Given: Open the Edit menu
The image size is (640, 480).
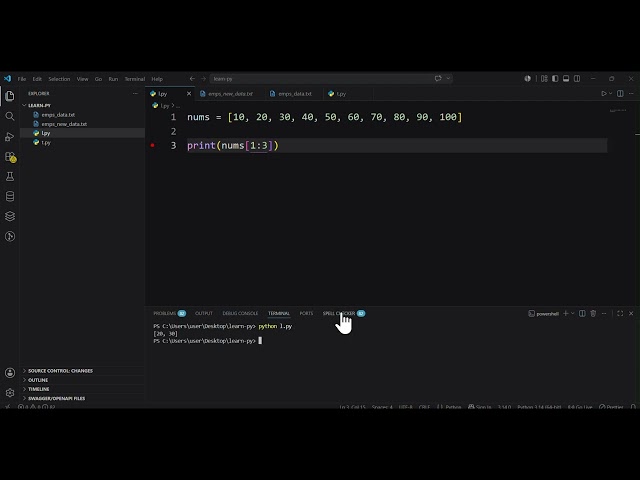Looking at the screenshot, I should tap(37, 79).
